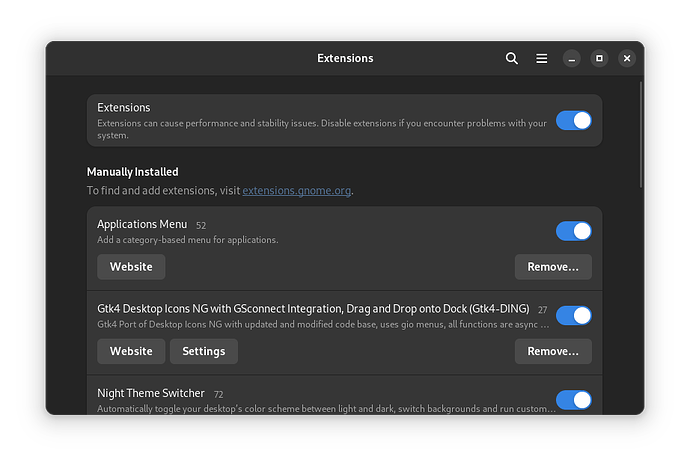Disable the global Extensions switch
Screen dimensions: 690x465
click(x=573, y=121)
